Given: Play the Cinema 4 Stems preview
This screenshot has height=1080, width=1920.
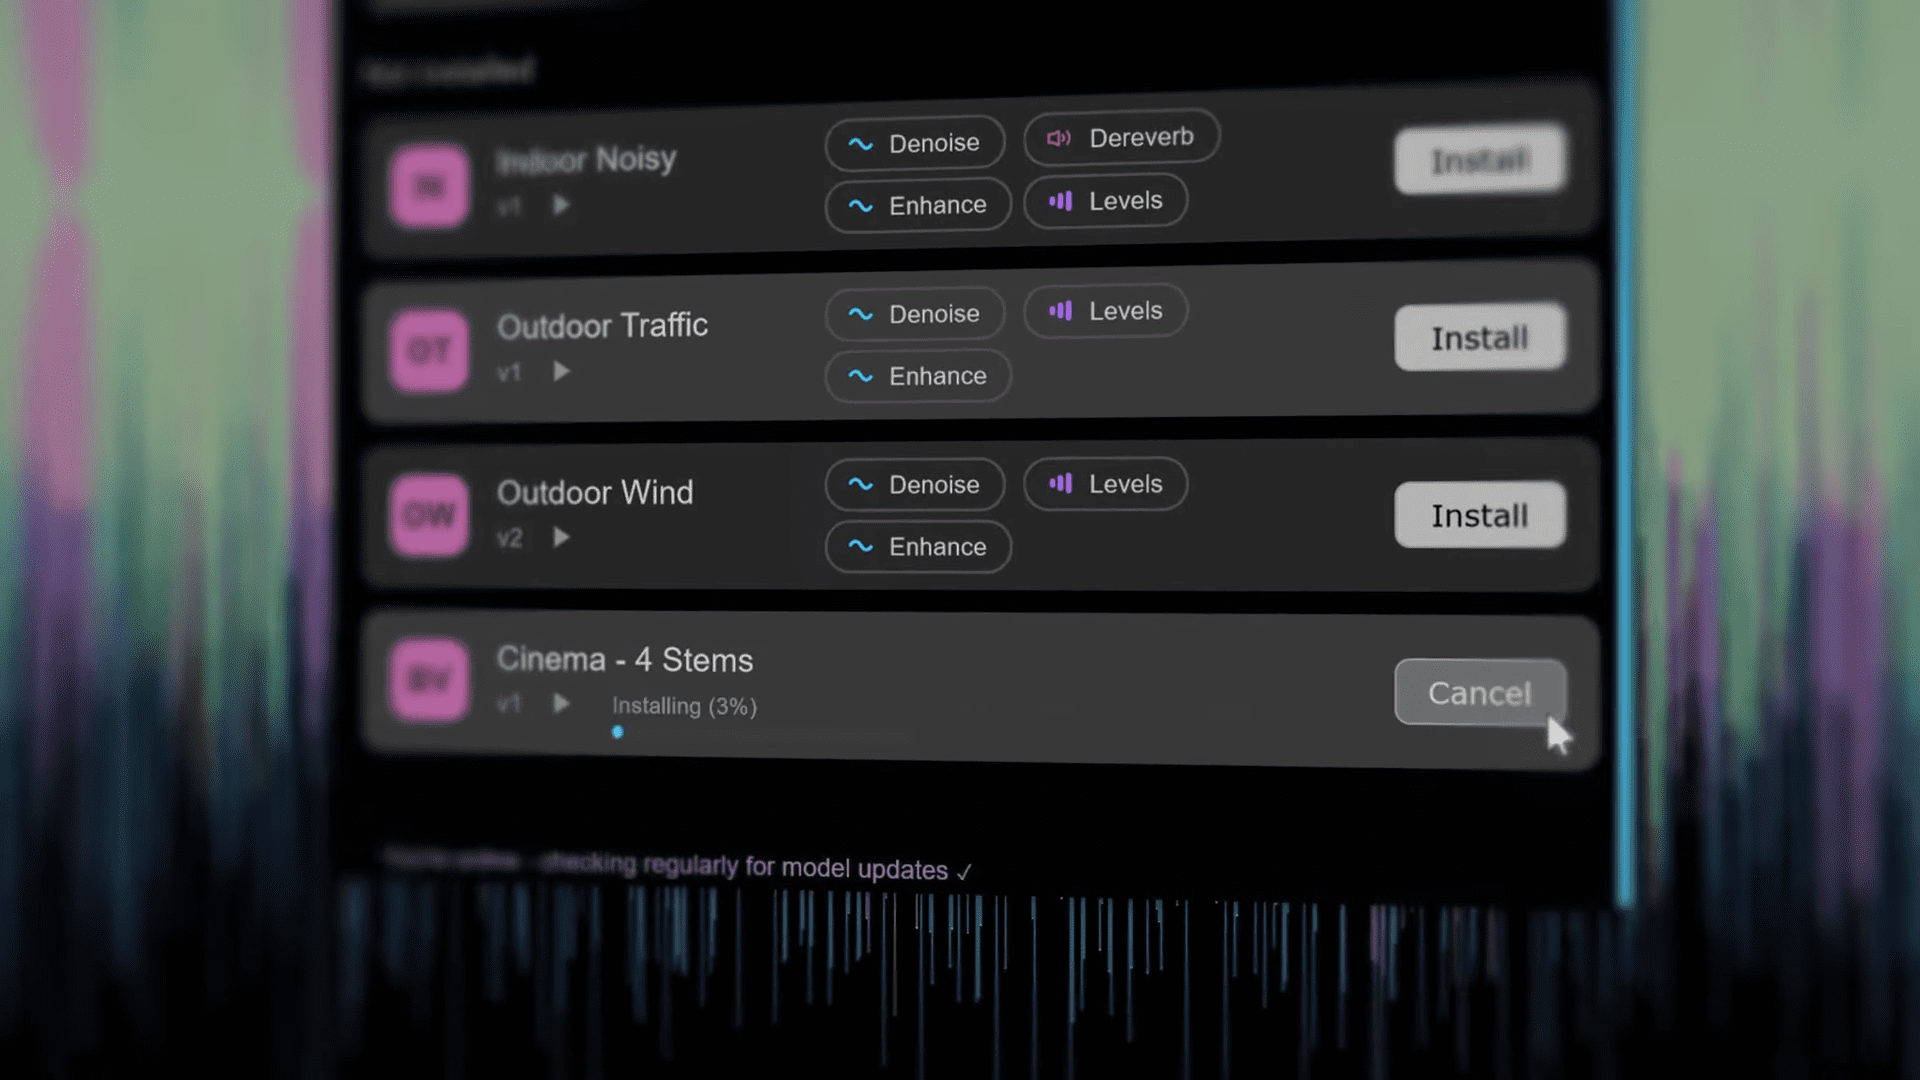Looking at the screenshot, I should point(561,703).
